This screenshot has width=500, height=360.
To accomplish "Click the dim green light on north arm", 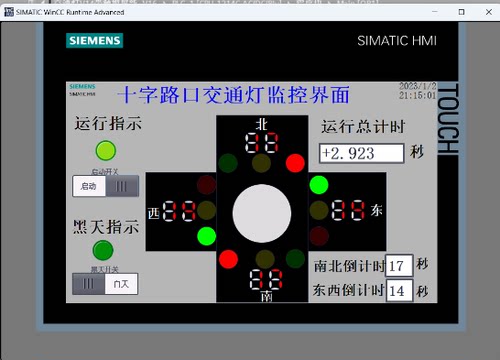I will click(228, 163).
